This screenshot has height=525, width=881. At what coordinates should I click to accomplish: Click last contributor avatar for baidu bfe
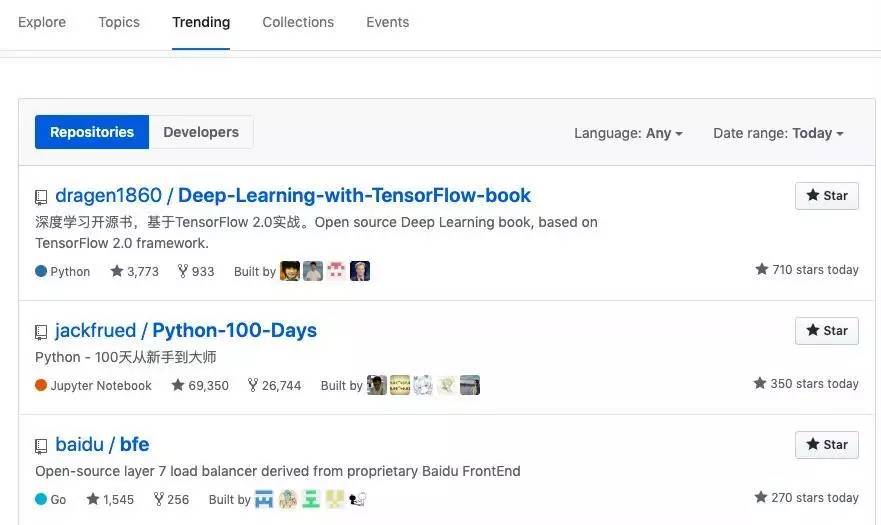[x=358, y=499]
